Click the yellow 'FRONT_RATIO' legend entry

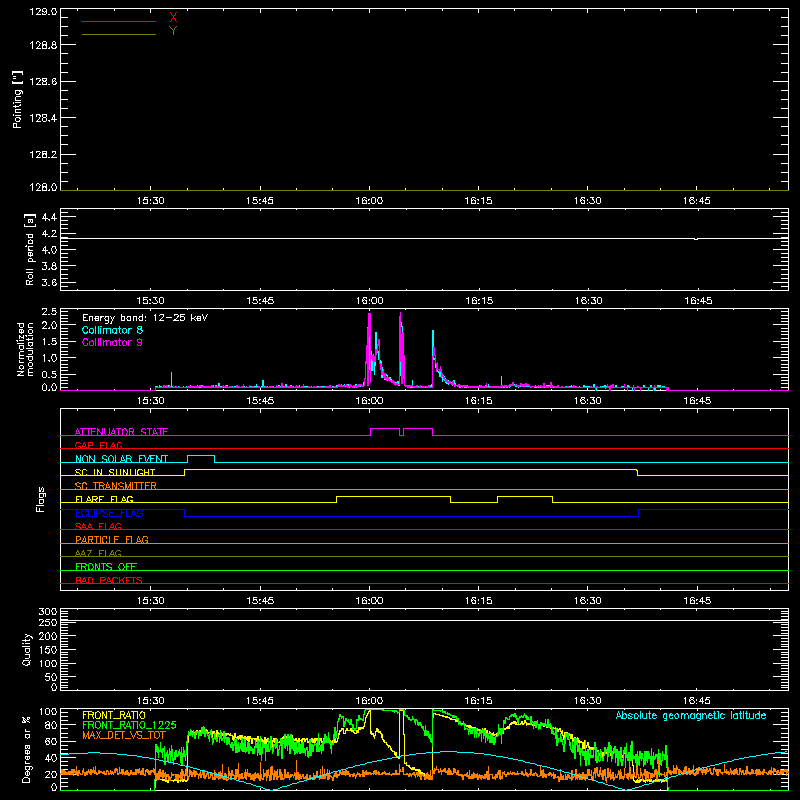click(114, 715)
